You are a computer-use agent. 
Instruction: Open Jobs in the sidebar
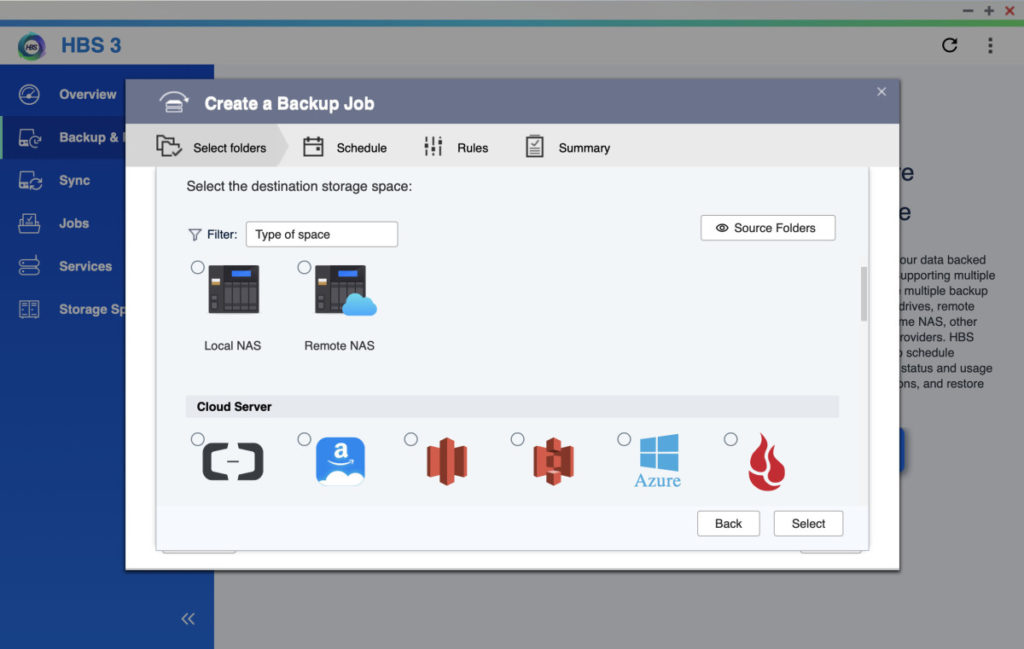coord(74,223)
